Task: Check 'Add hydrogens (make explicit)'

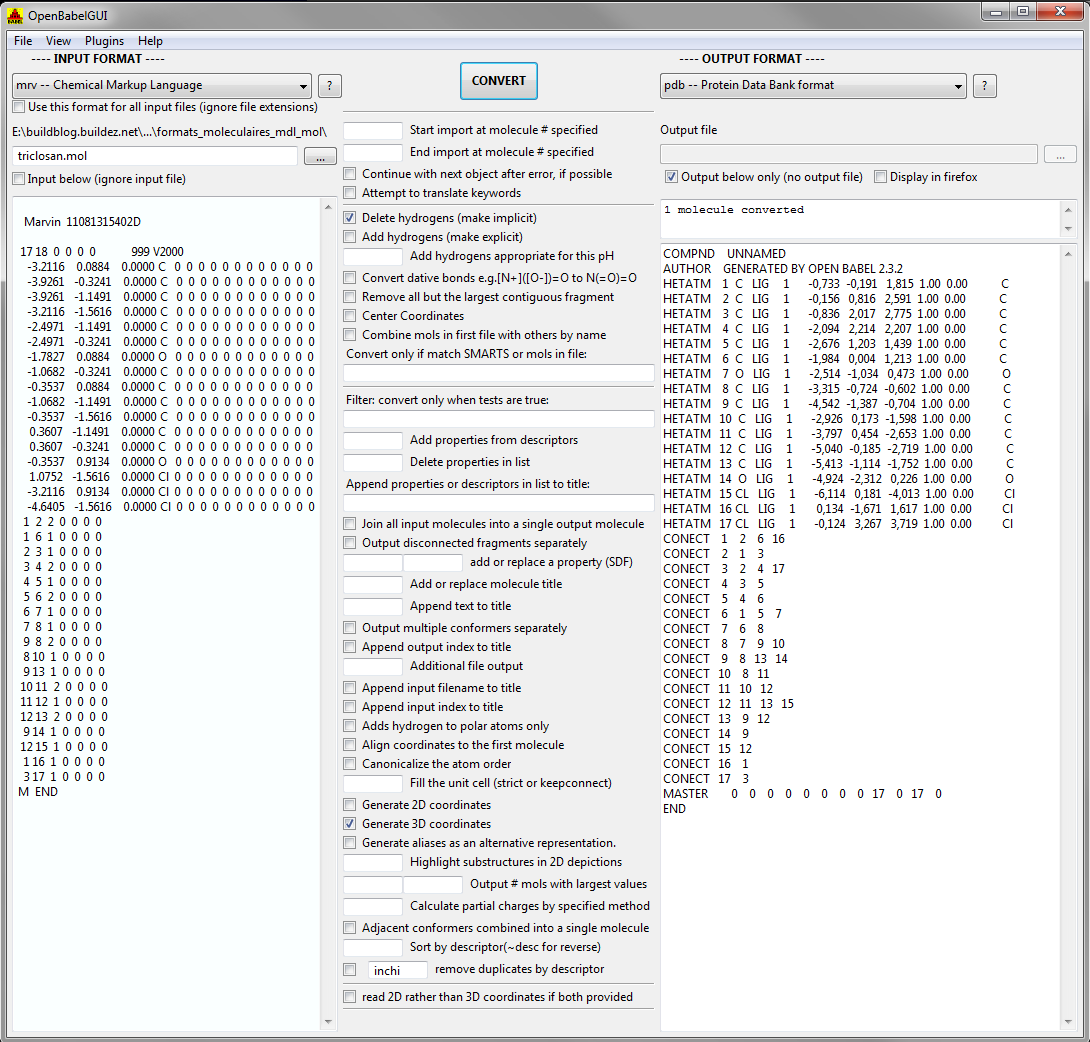Action: [x=350, y=237]
